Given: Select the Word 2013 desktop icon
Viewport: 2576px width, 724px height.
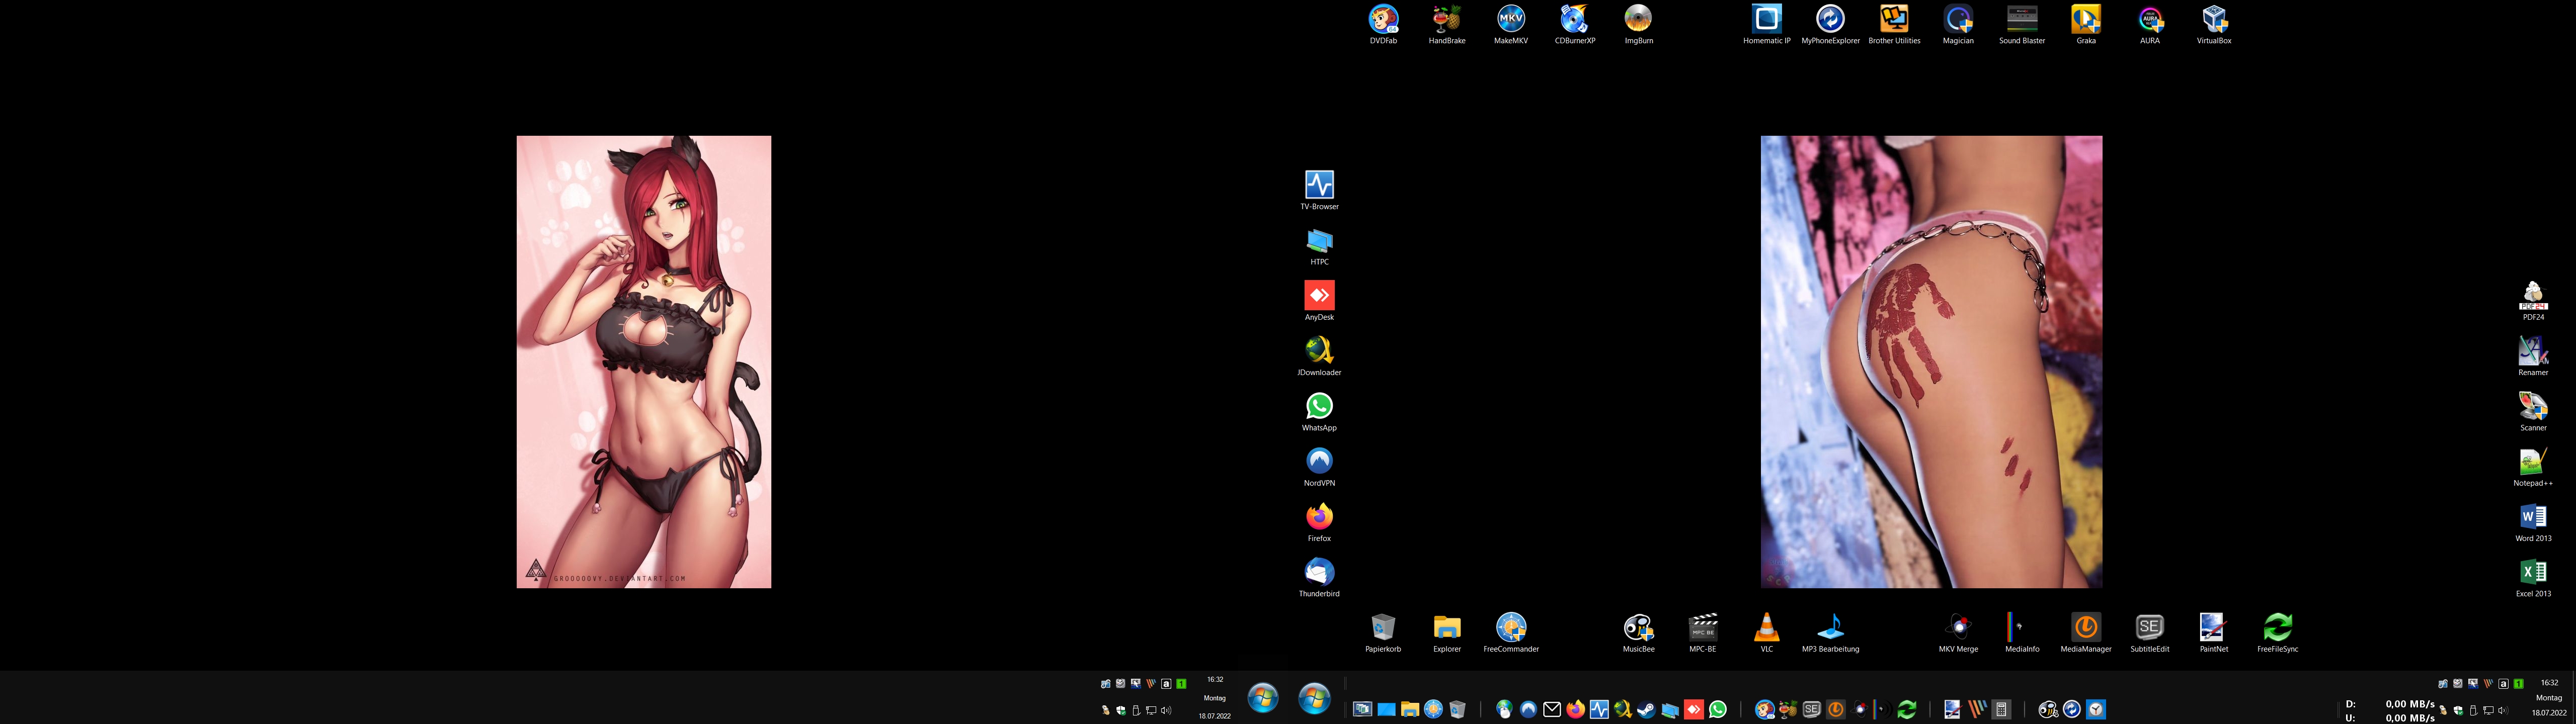Looking at the screenshot, I should tap(2533, 522).
